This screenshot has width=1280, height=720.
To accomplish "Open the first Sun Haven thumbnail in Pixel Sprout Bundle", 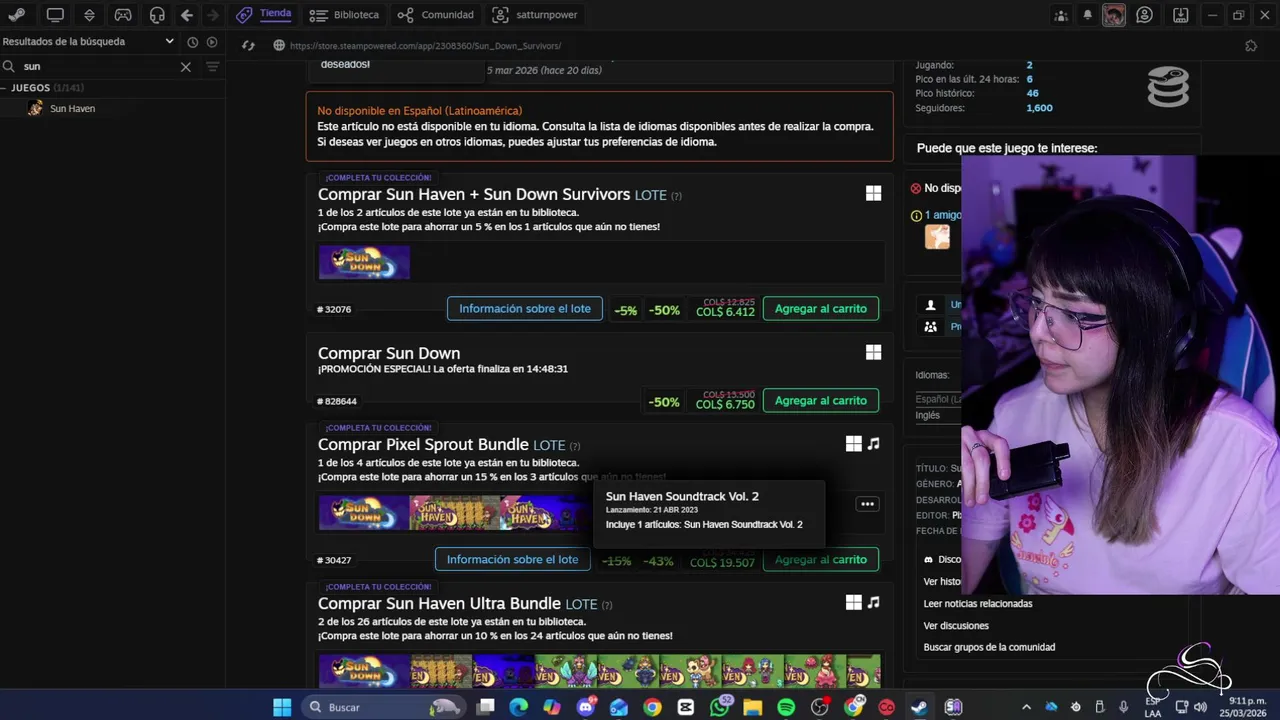I will pyautogui.click(x=454, y=513).
